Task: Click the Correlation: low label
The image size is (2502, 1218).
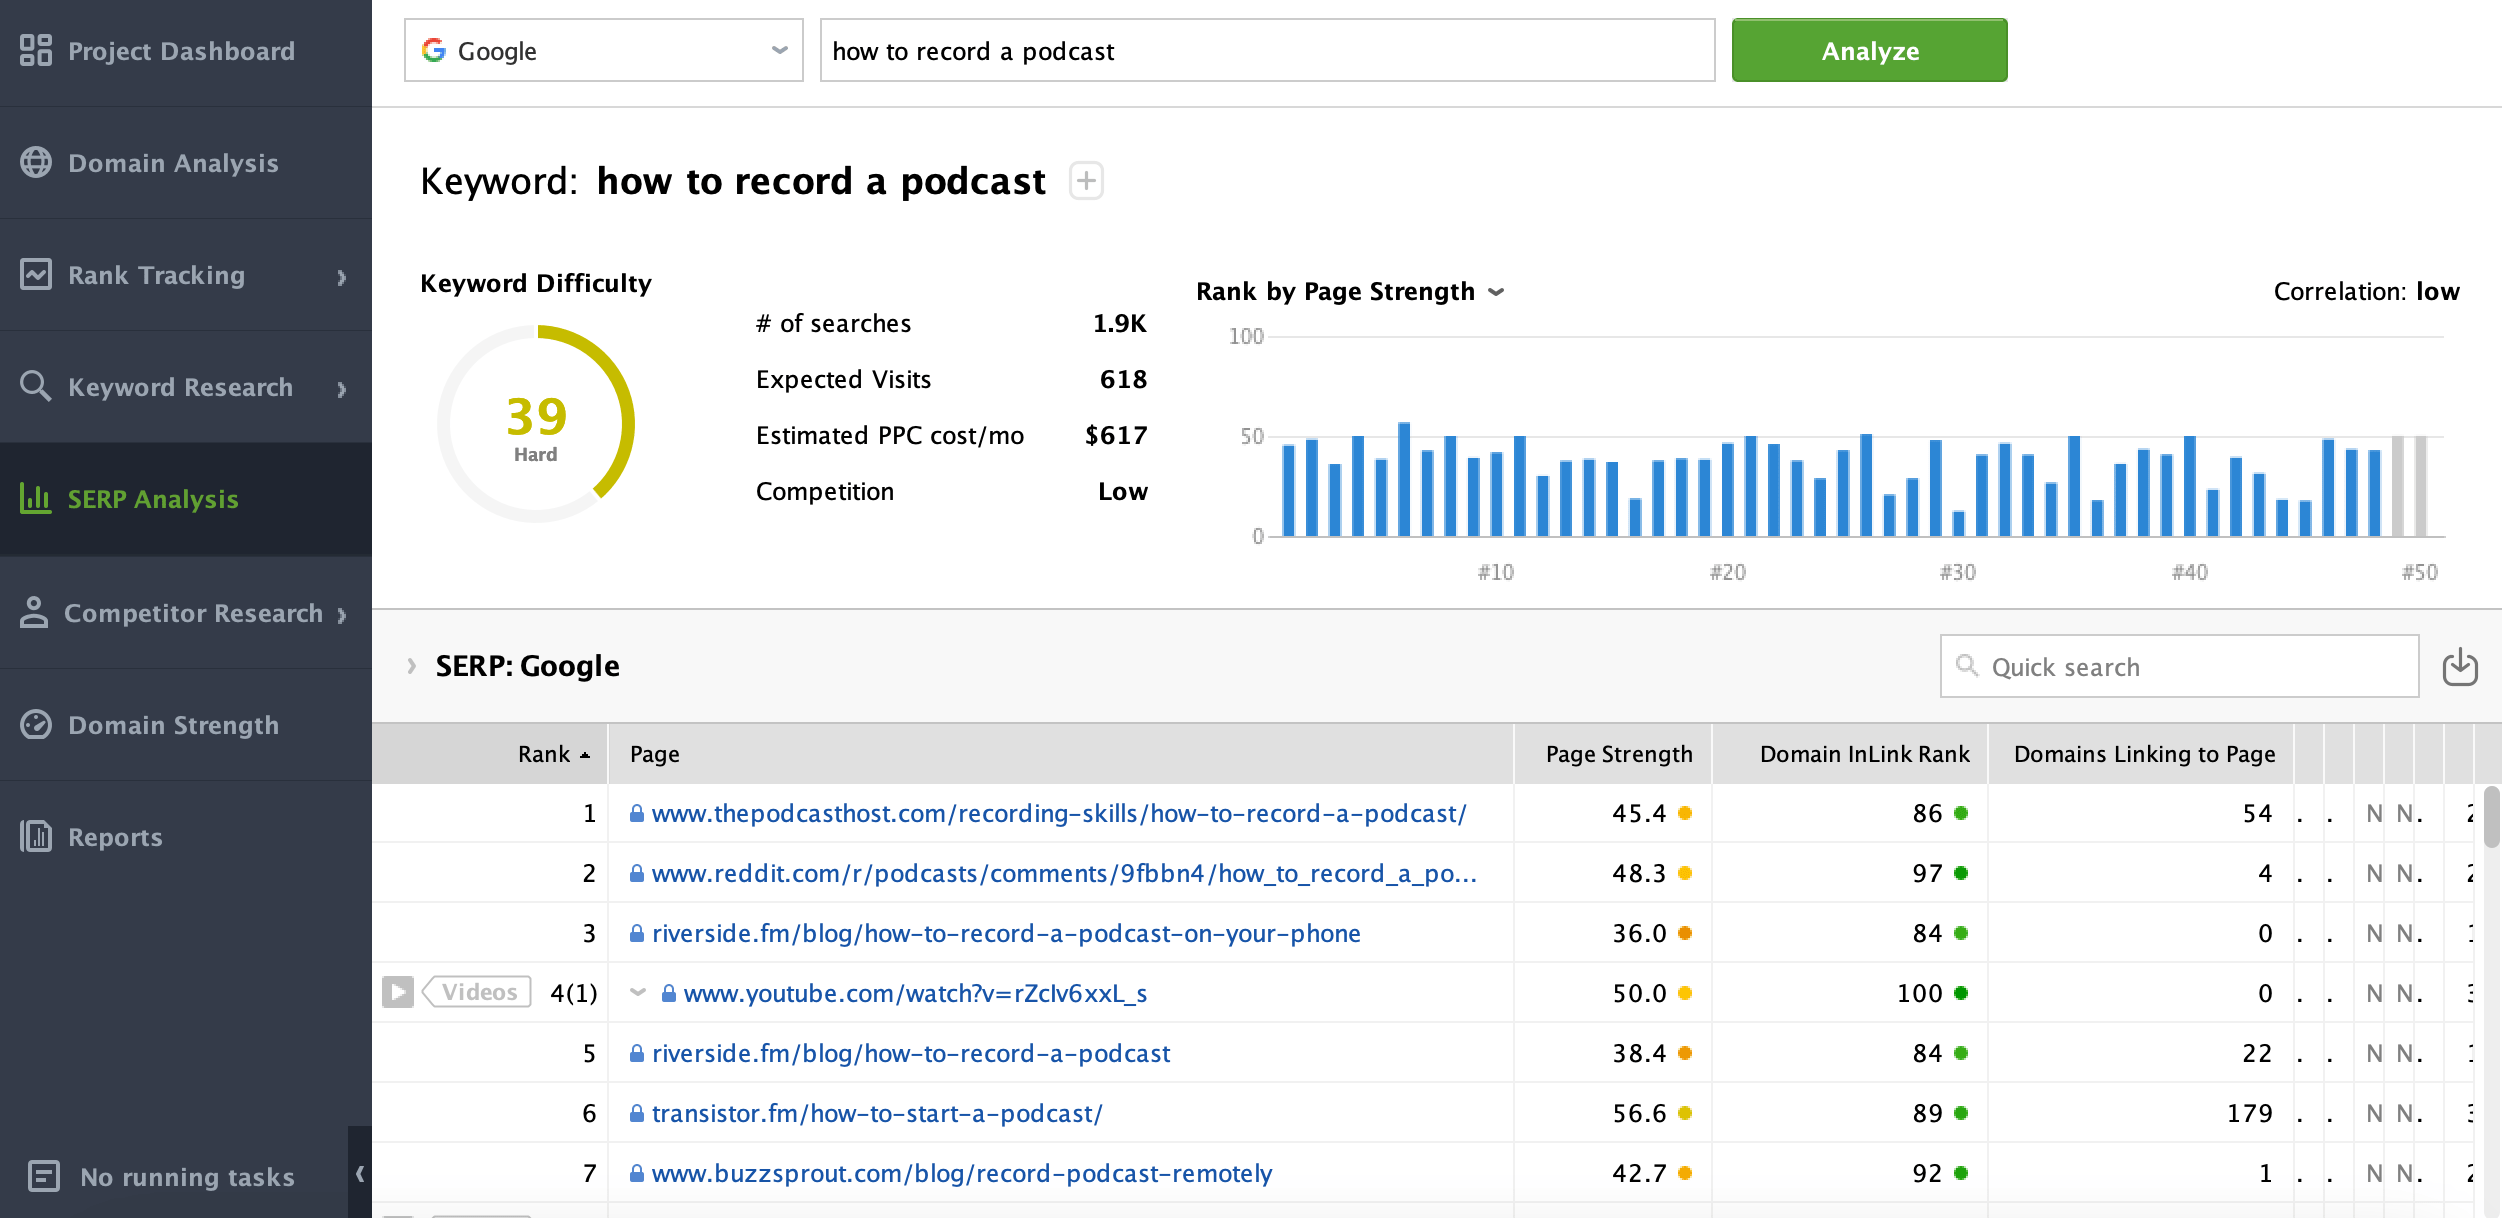Action: (x=2366, y=292)
